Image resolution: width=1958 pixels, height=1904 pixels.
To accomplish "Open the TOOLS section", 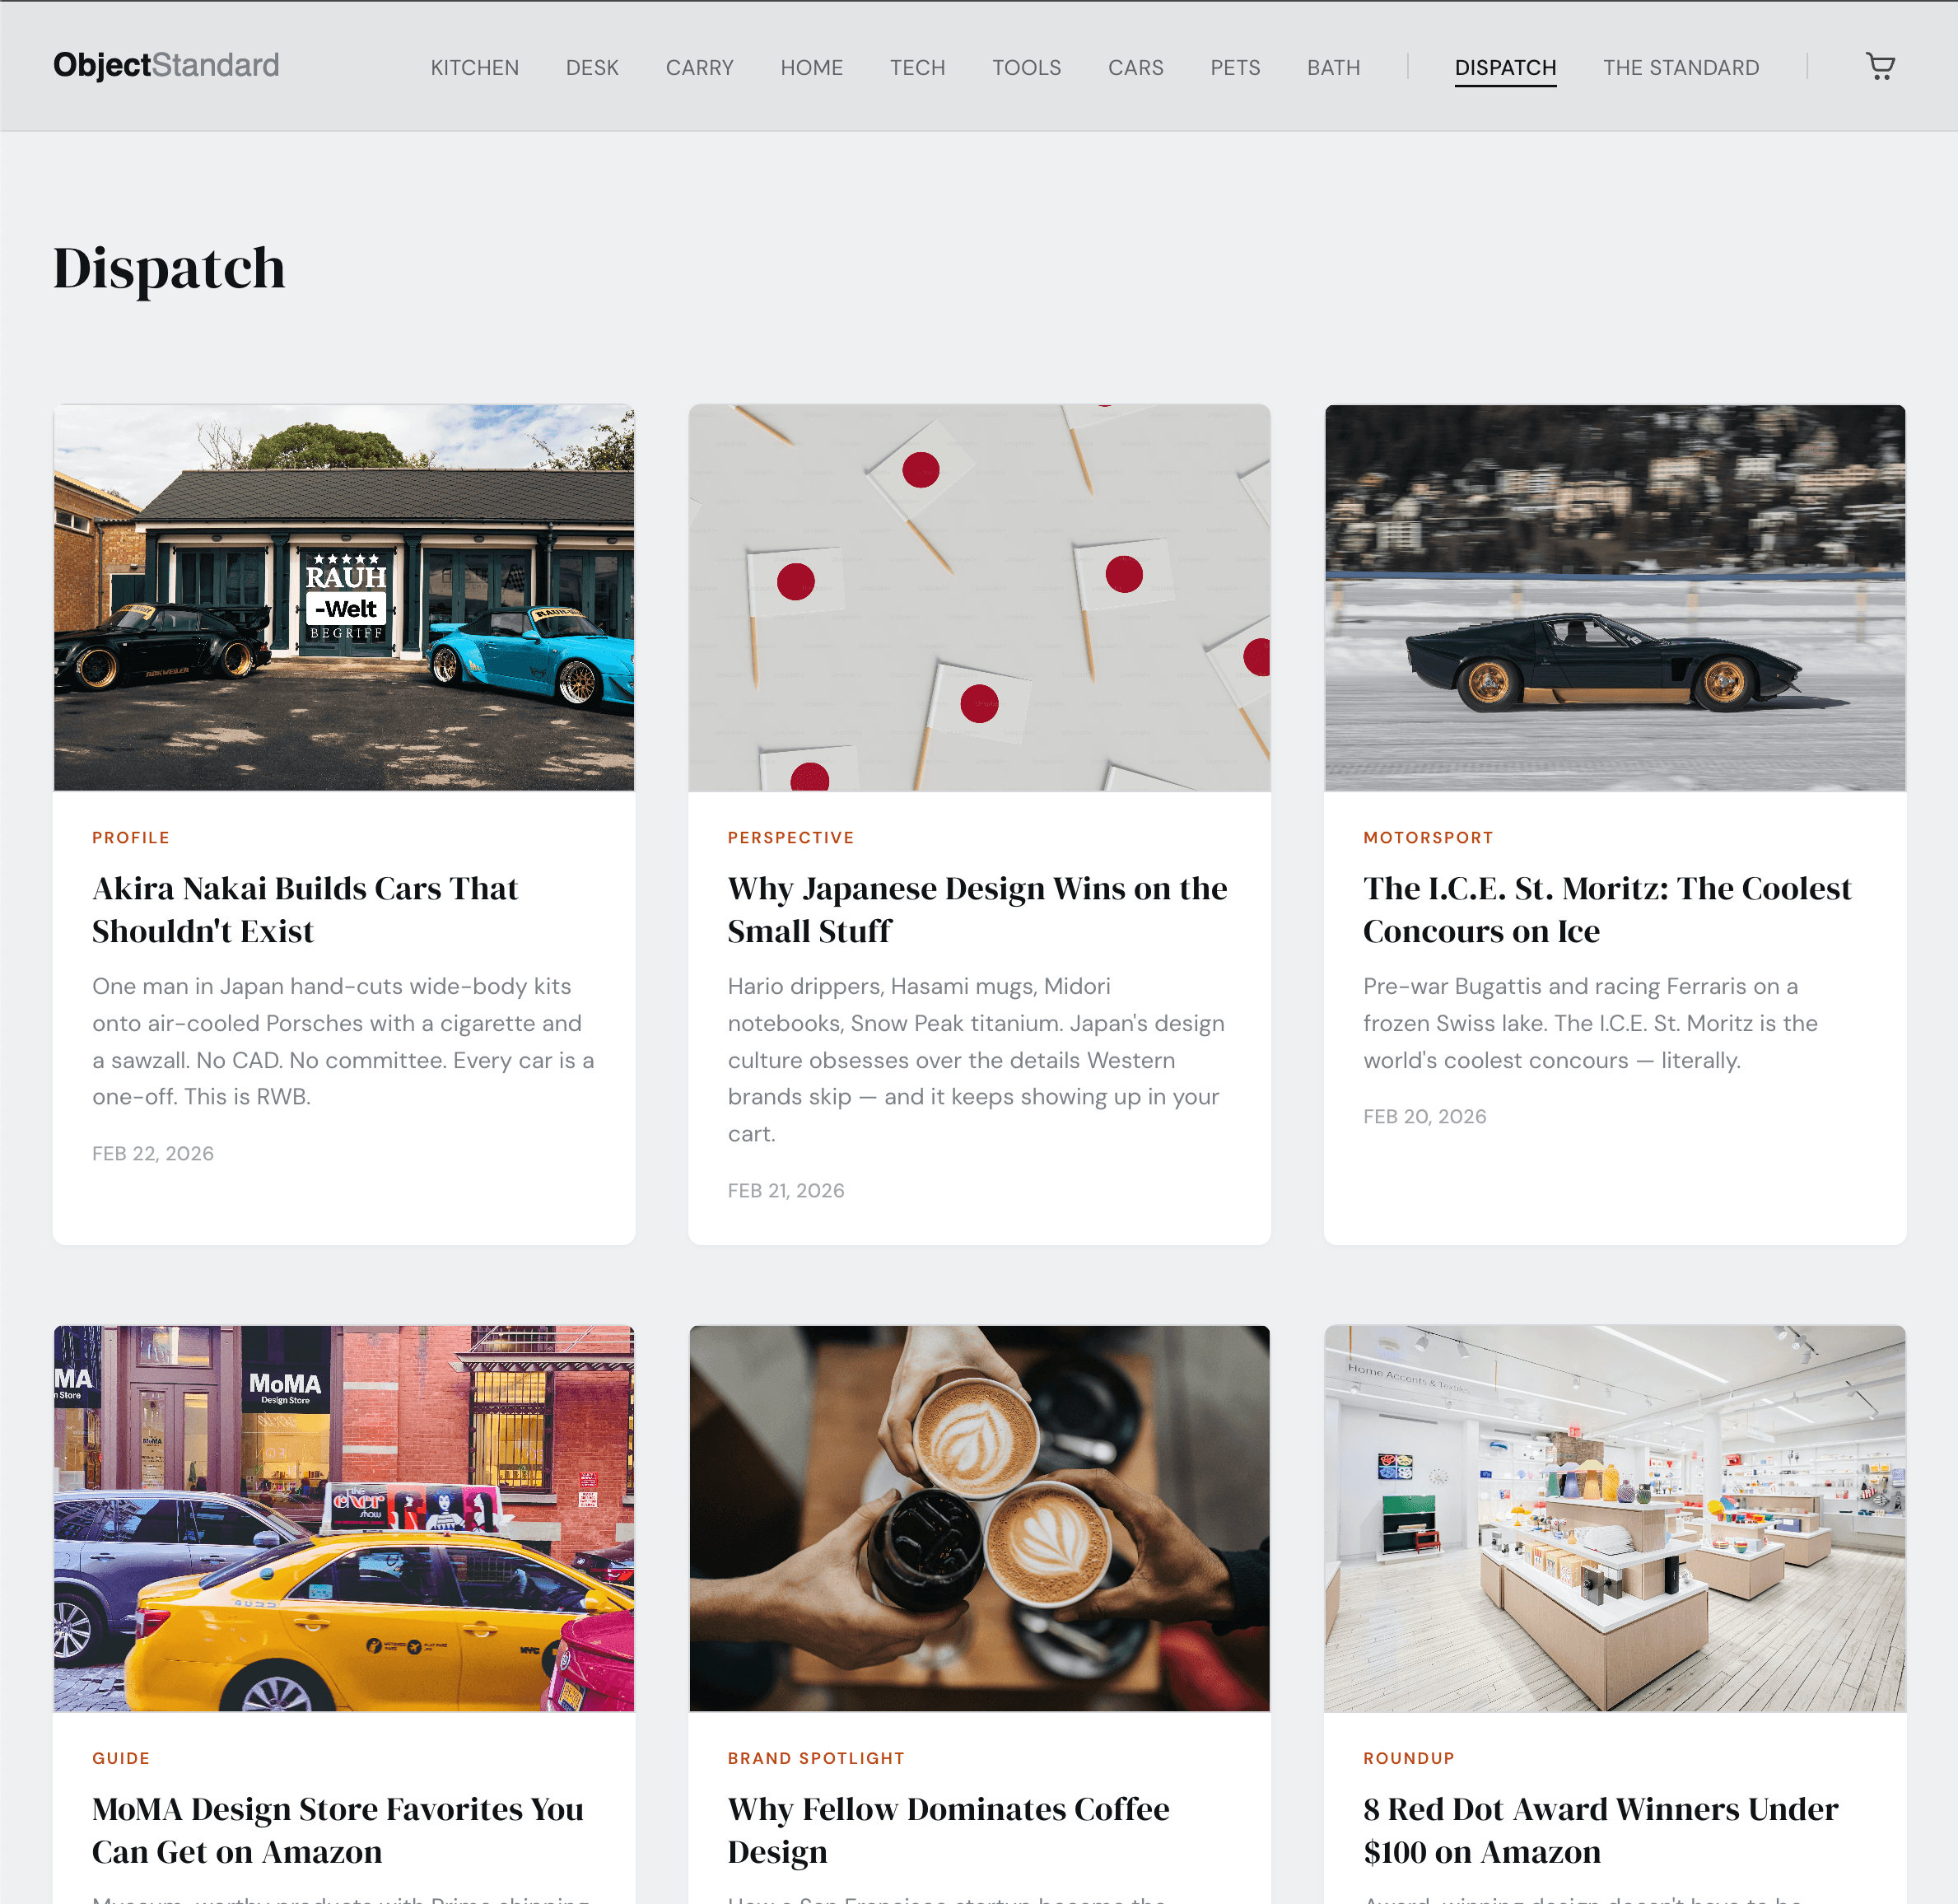I will pos(1026,67).
